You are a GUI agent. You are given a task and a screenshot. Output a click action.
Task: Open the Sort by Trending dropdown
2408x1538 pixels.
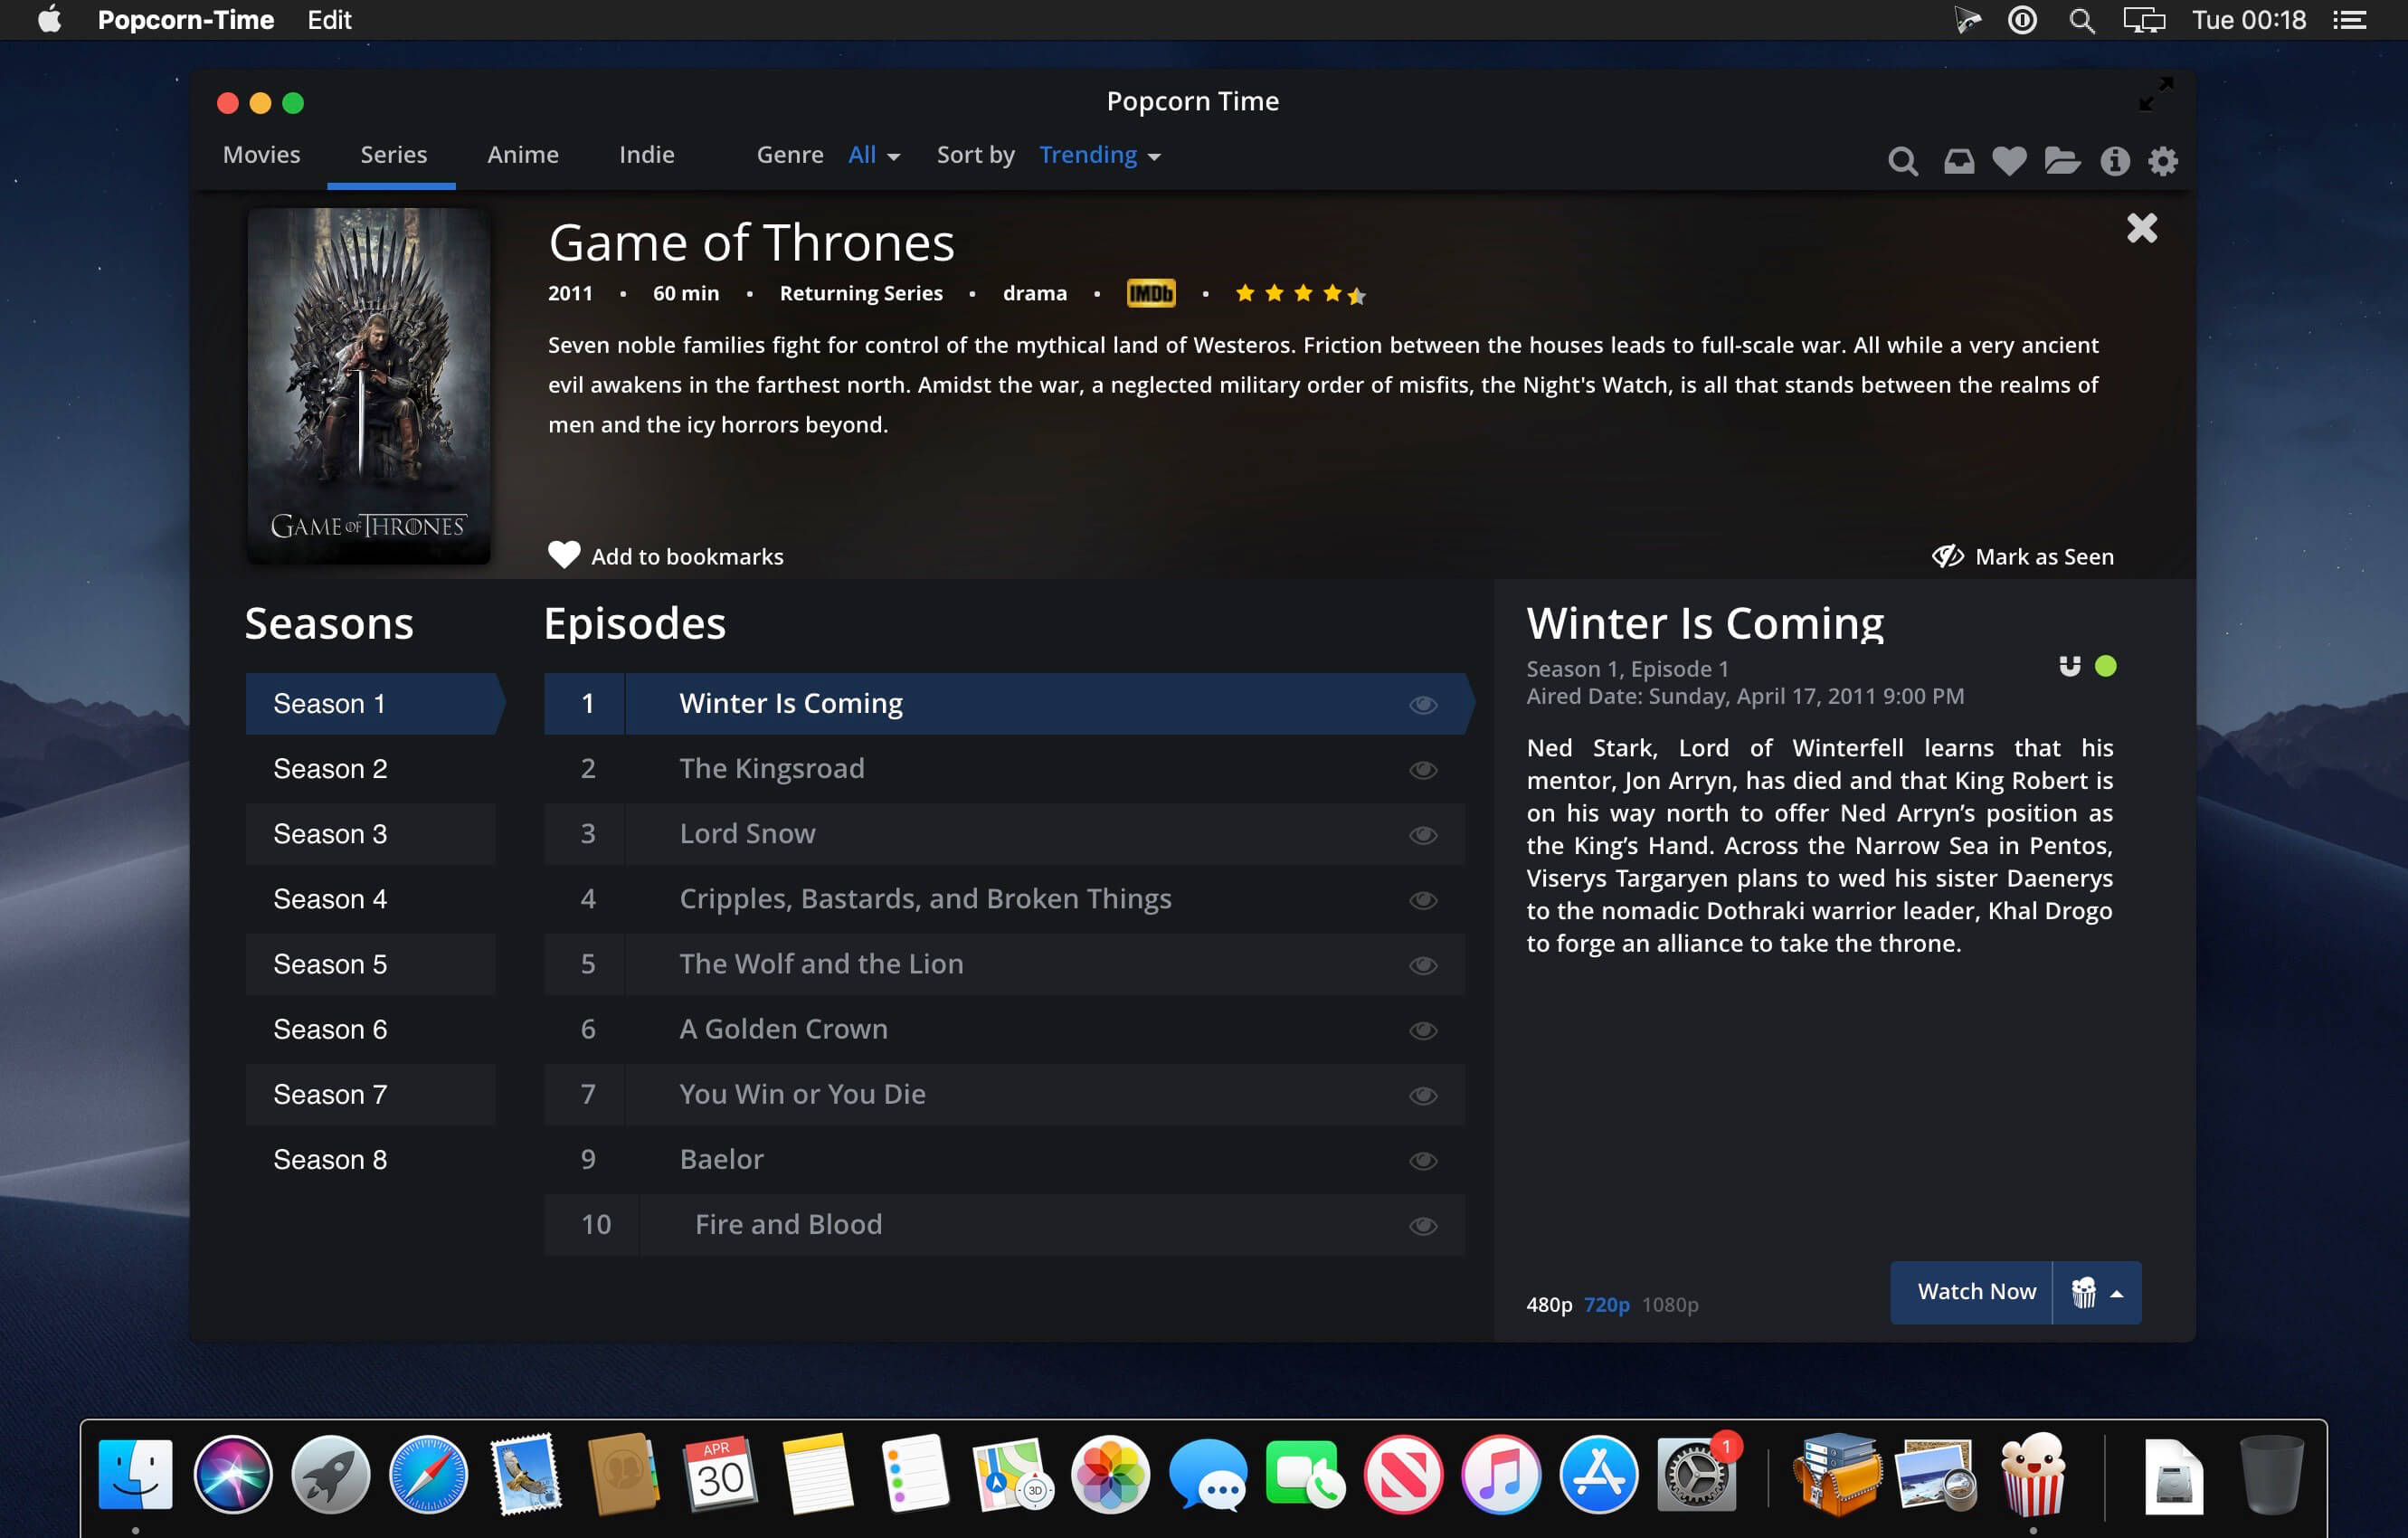[1099, 155]
